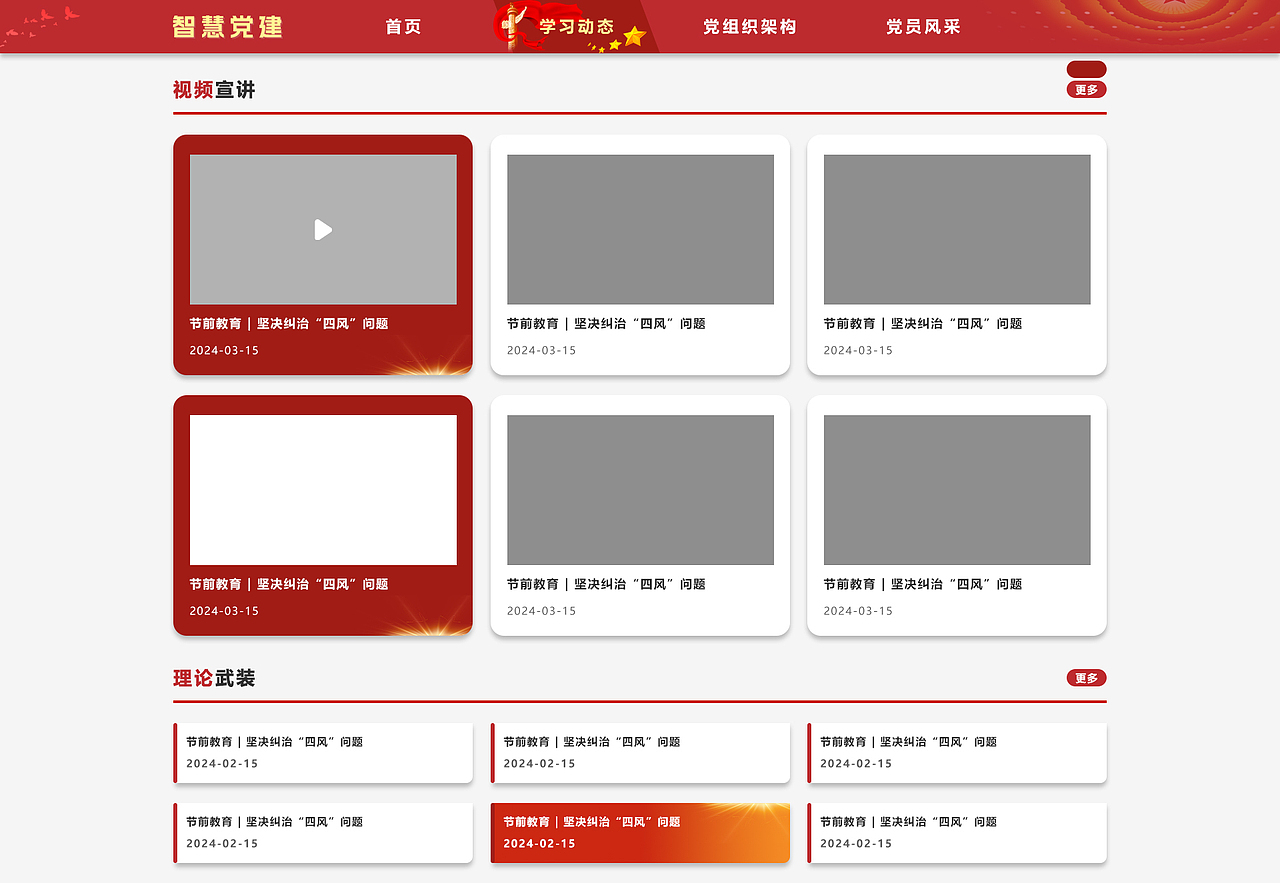Click the 视频宣讲 section heading
This screenshot has width=1280, height=883.
tap(213, 89)
